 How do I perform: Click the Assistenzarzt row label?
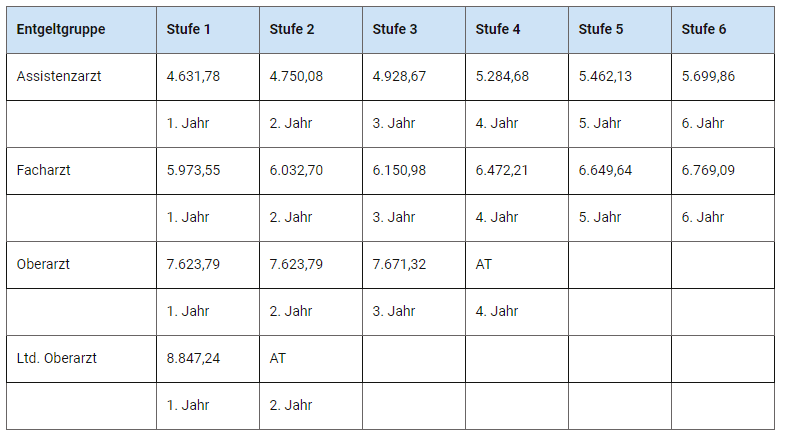(59, 76)
